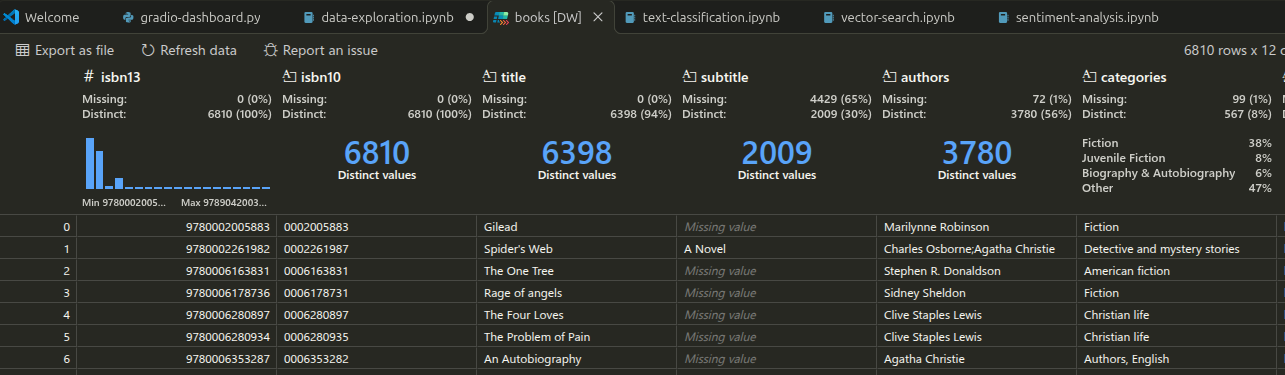Viewport: 1285px width, 375px height.
Task: Open the text-classification.ipynb tab
Action: pos(711,18)
